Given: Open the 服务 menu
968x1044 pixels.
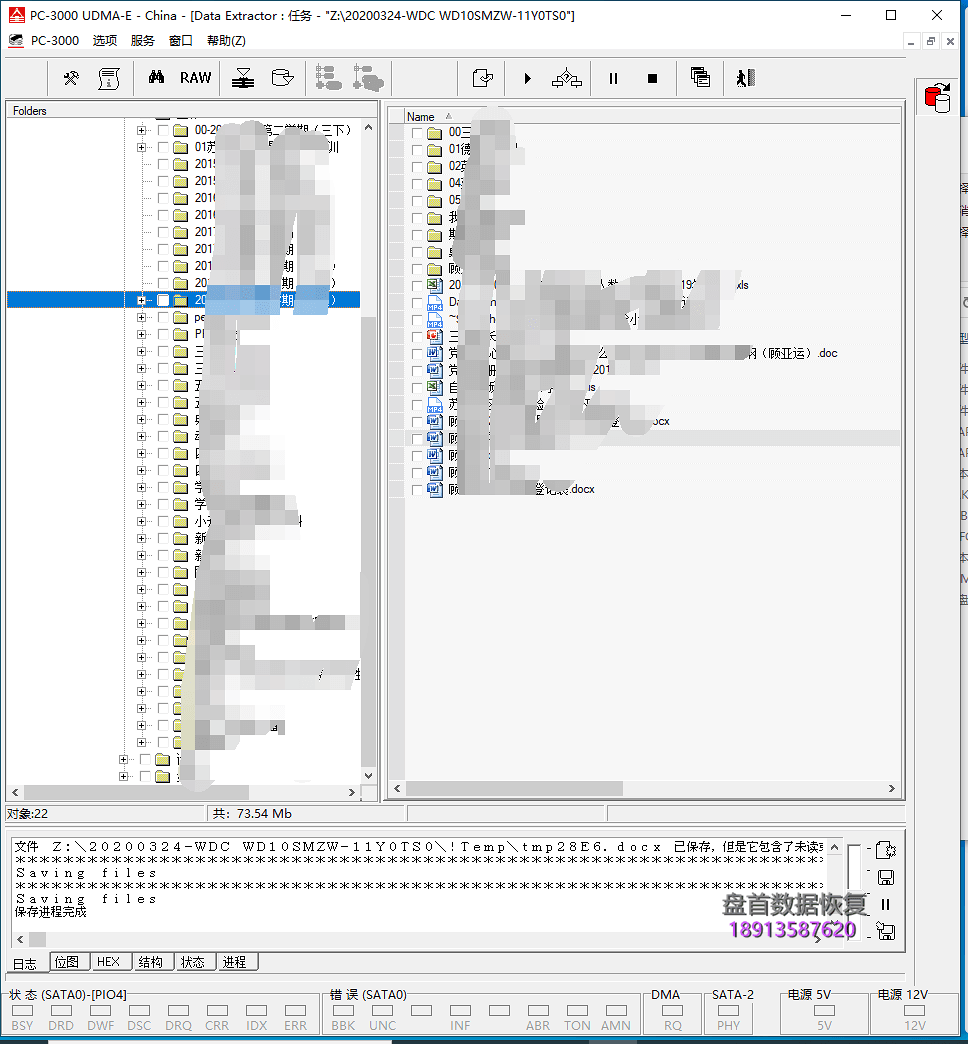Looking at the screenshot, I should (x=142, y=41).
